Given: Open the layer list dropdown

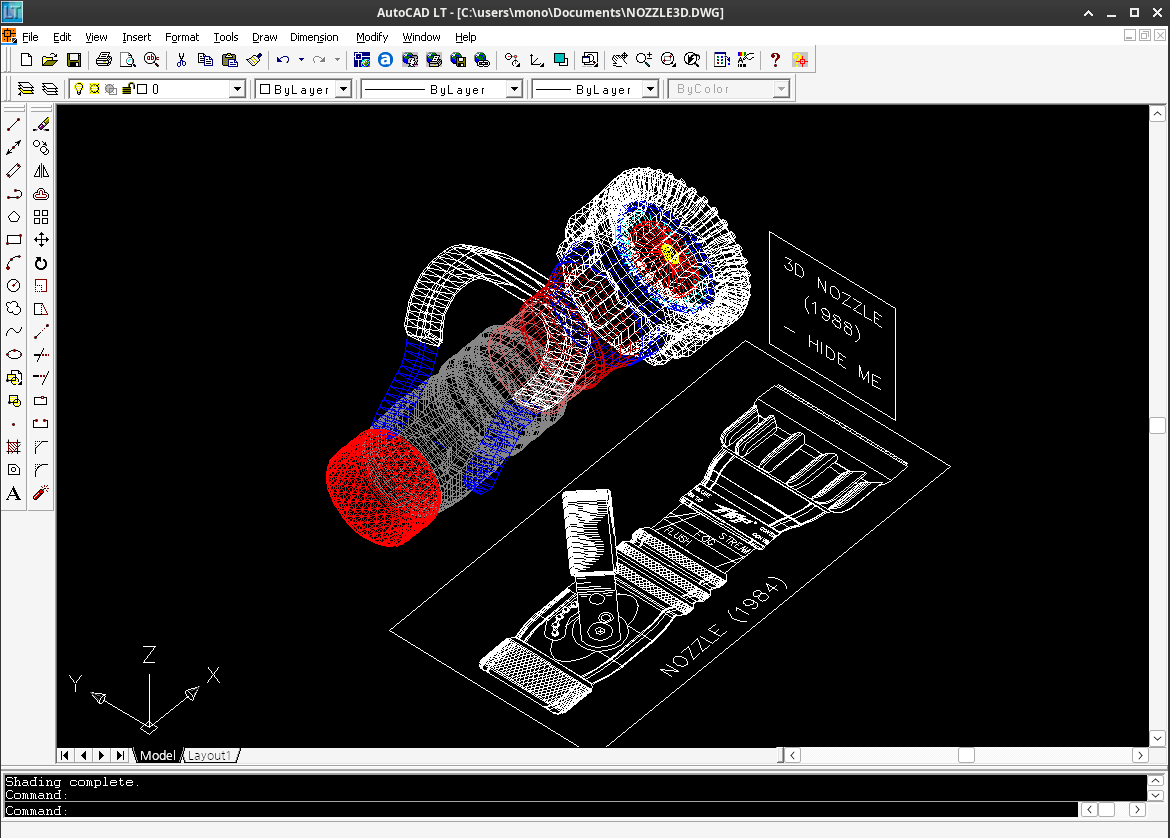Looking at the screenshot, I should click(x=237, y=90).
